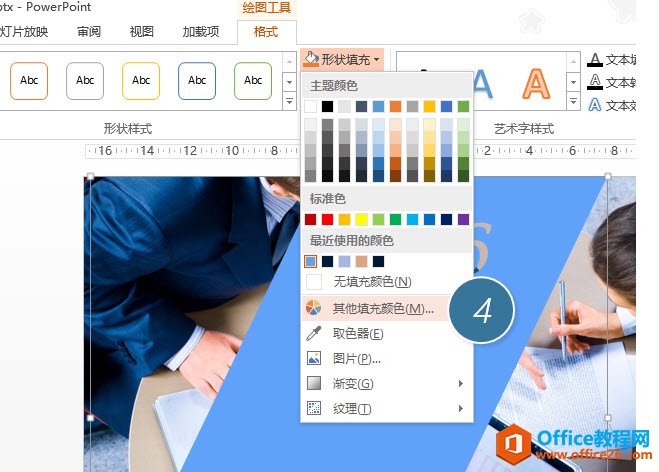Viewport: 659px width, 472px height.
Task: Expand the WordArt styles gallery More button
Action: (573, 101)
